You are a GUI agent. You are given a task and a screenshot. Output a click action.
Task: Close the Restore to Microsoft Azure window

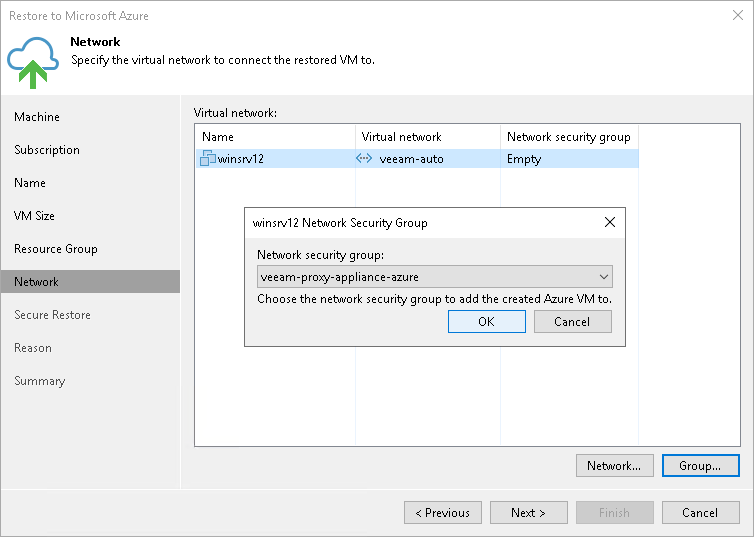pos(738,15)
